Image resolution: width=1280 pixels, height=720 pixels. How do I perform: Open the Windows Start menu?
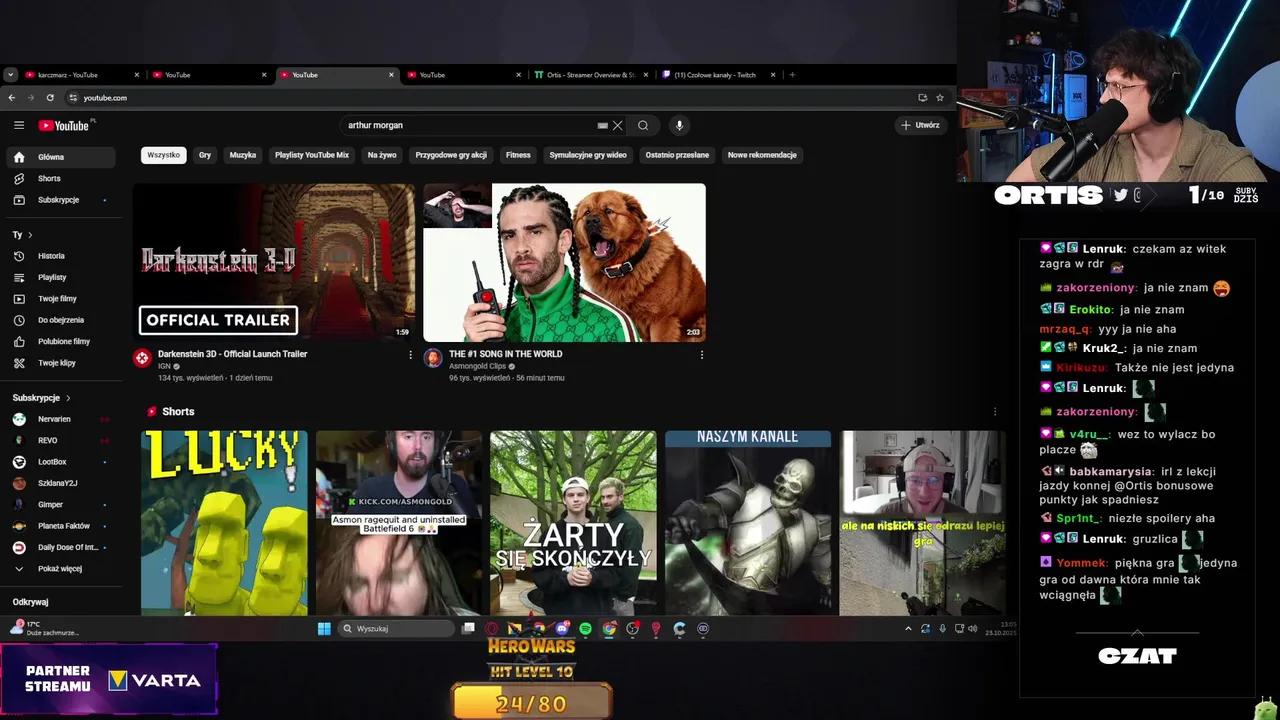pyautogui.click(x=324, y=628)
